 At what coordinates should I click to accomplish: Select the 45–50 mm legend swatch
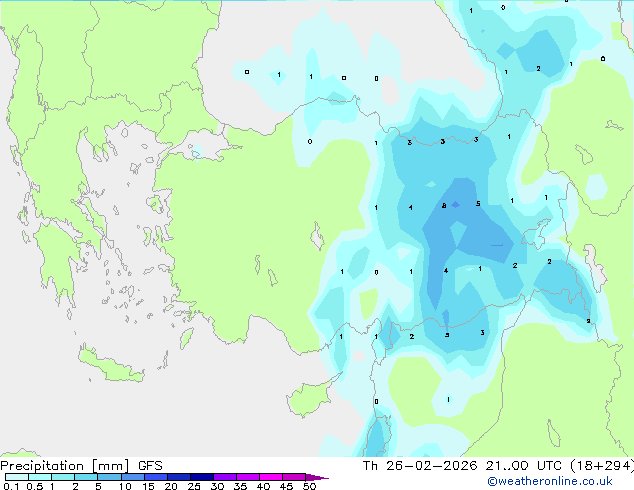[x=294, y=477]
